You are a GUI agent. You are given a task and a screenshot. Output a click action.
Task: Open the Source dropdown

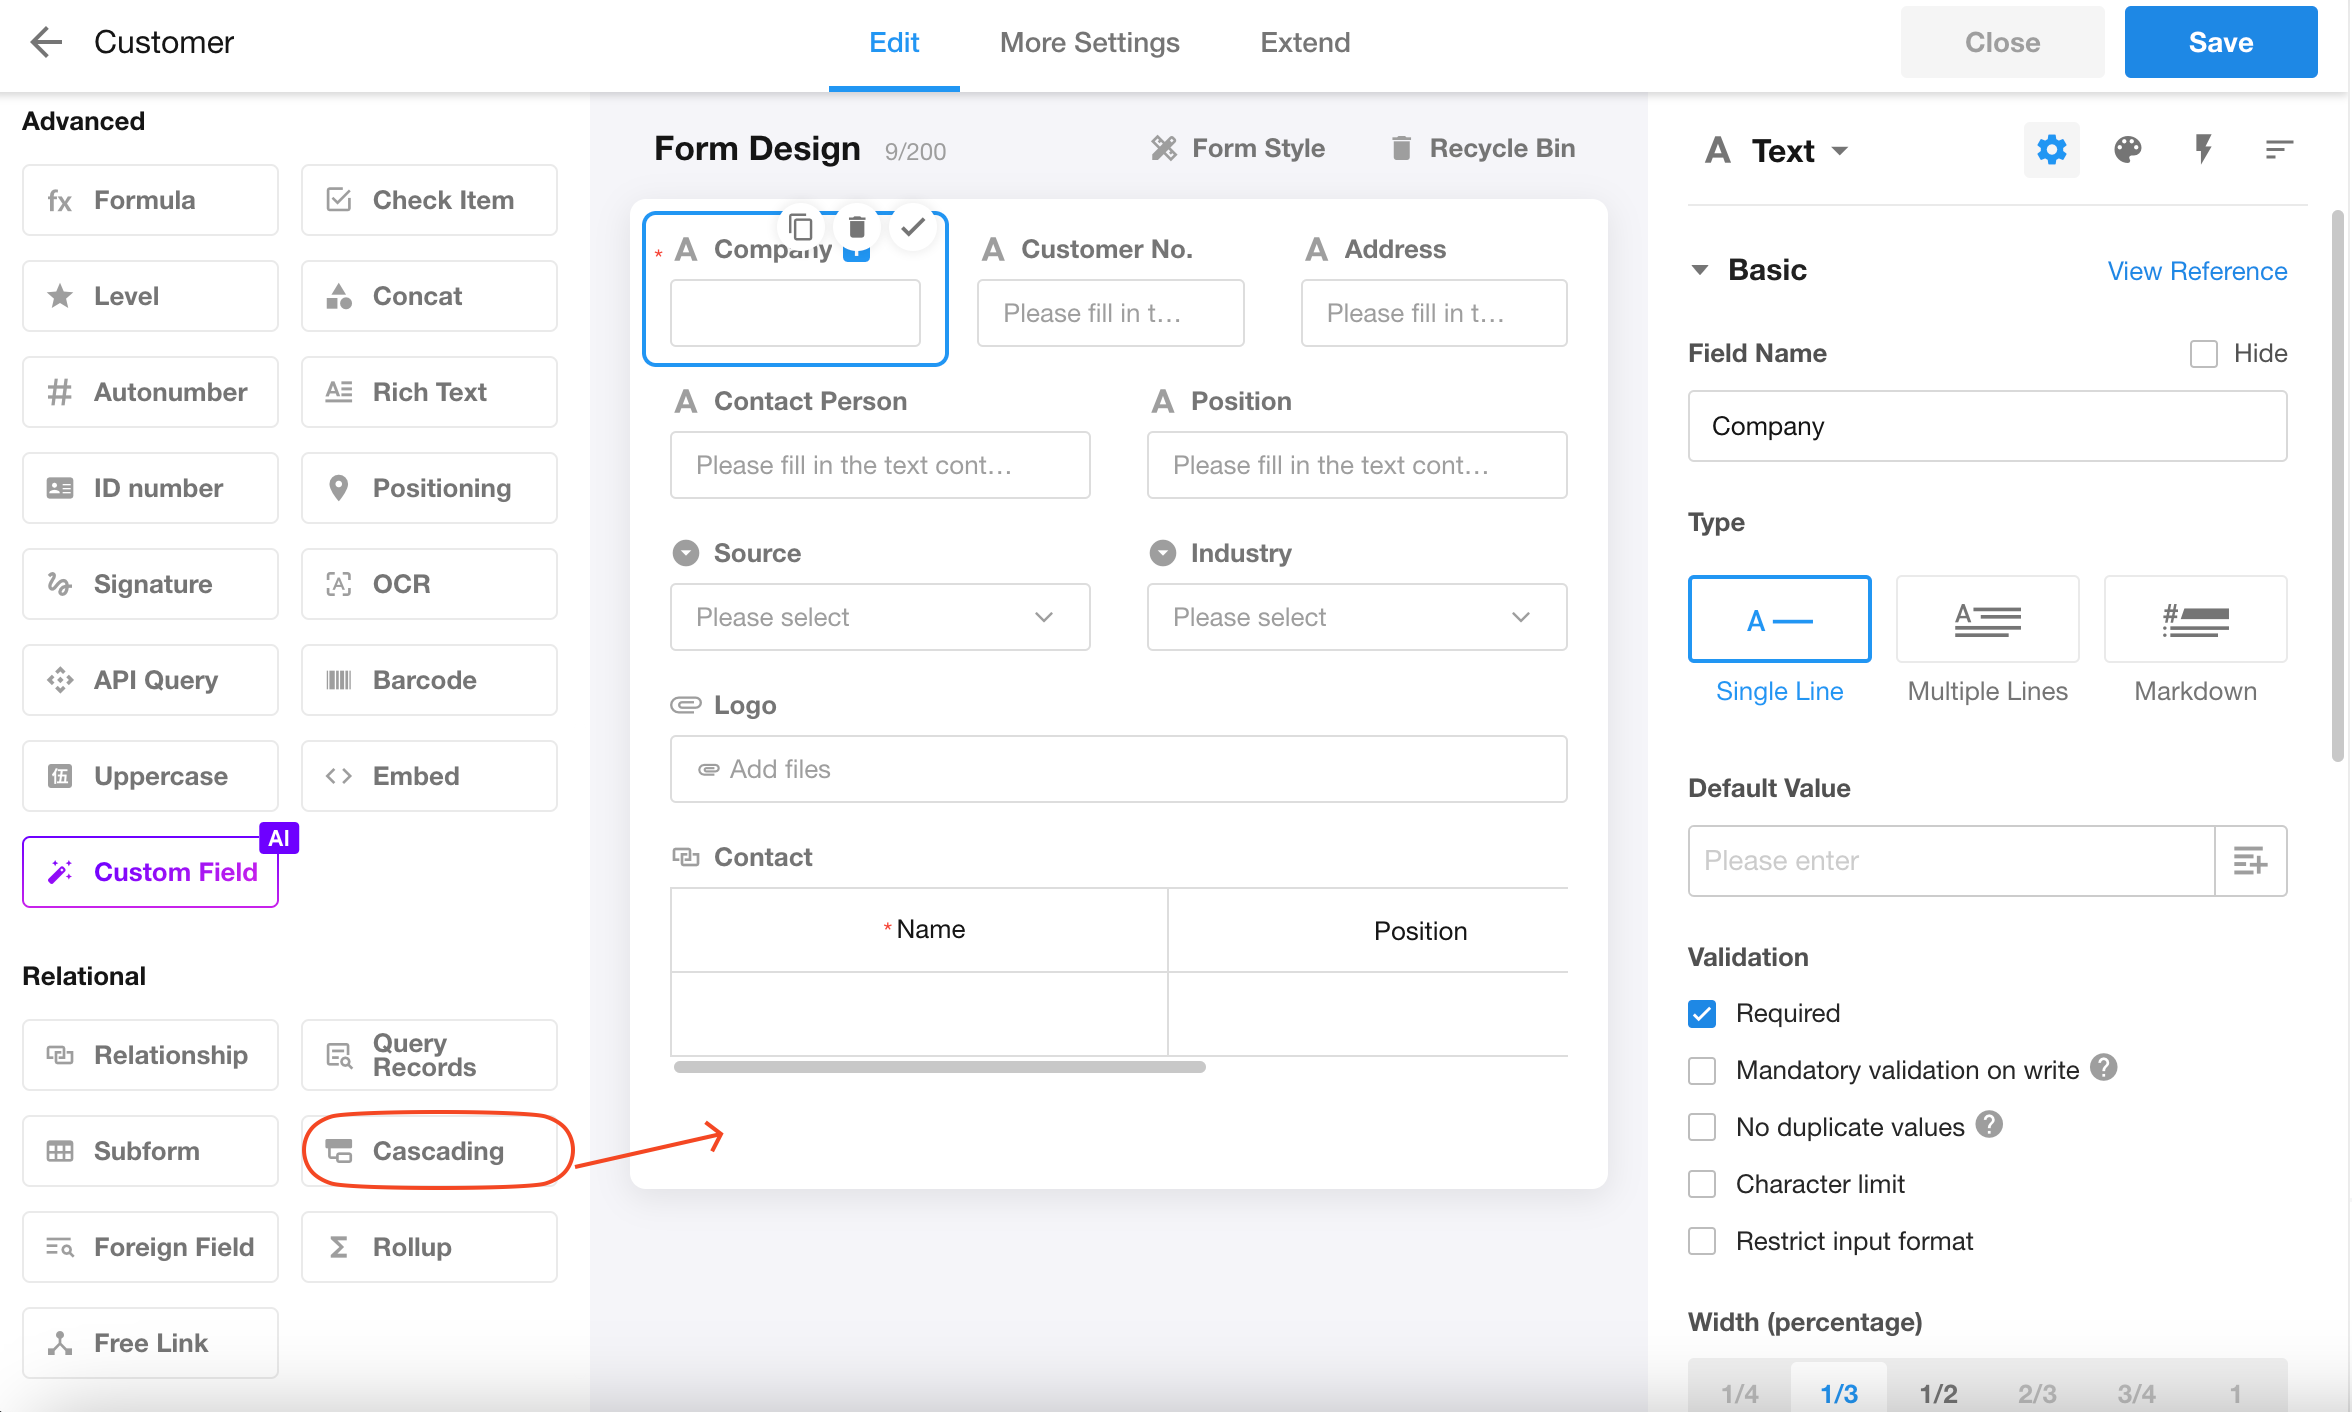point(879,617)
